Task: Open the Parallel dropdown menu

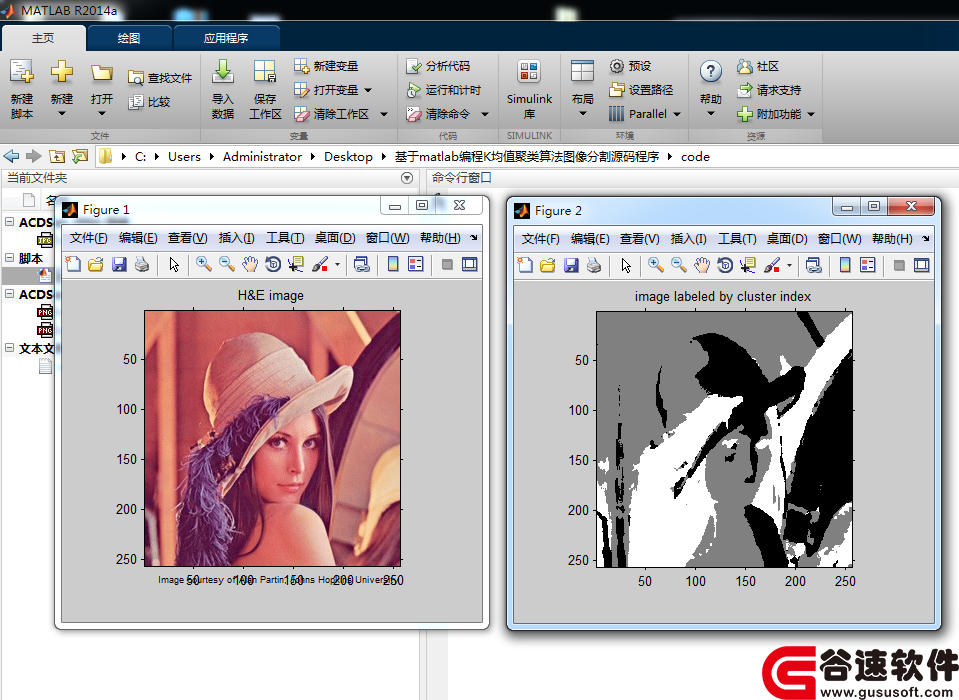Action: click(677, 114)
